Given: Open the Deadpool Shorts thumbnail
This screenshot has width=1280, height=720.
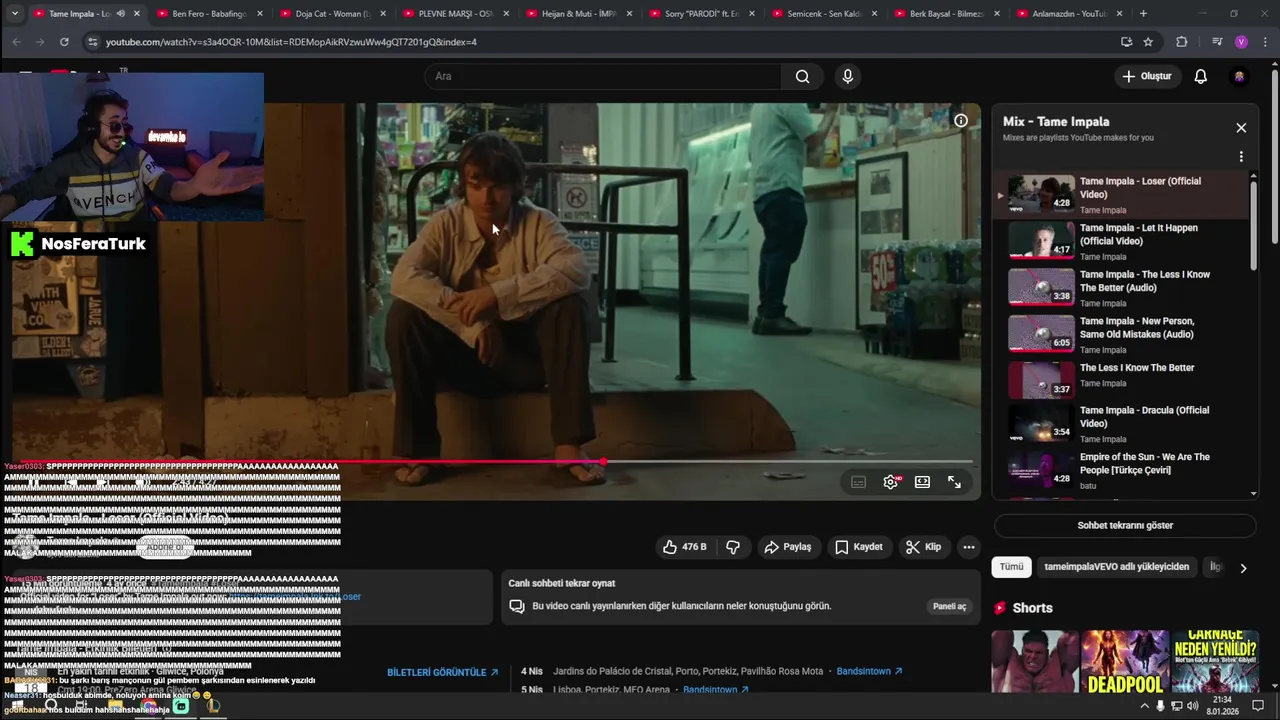Looking at the screenshot, I should (x=1125, y=661).
